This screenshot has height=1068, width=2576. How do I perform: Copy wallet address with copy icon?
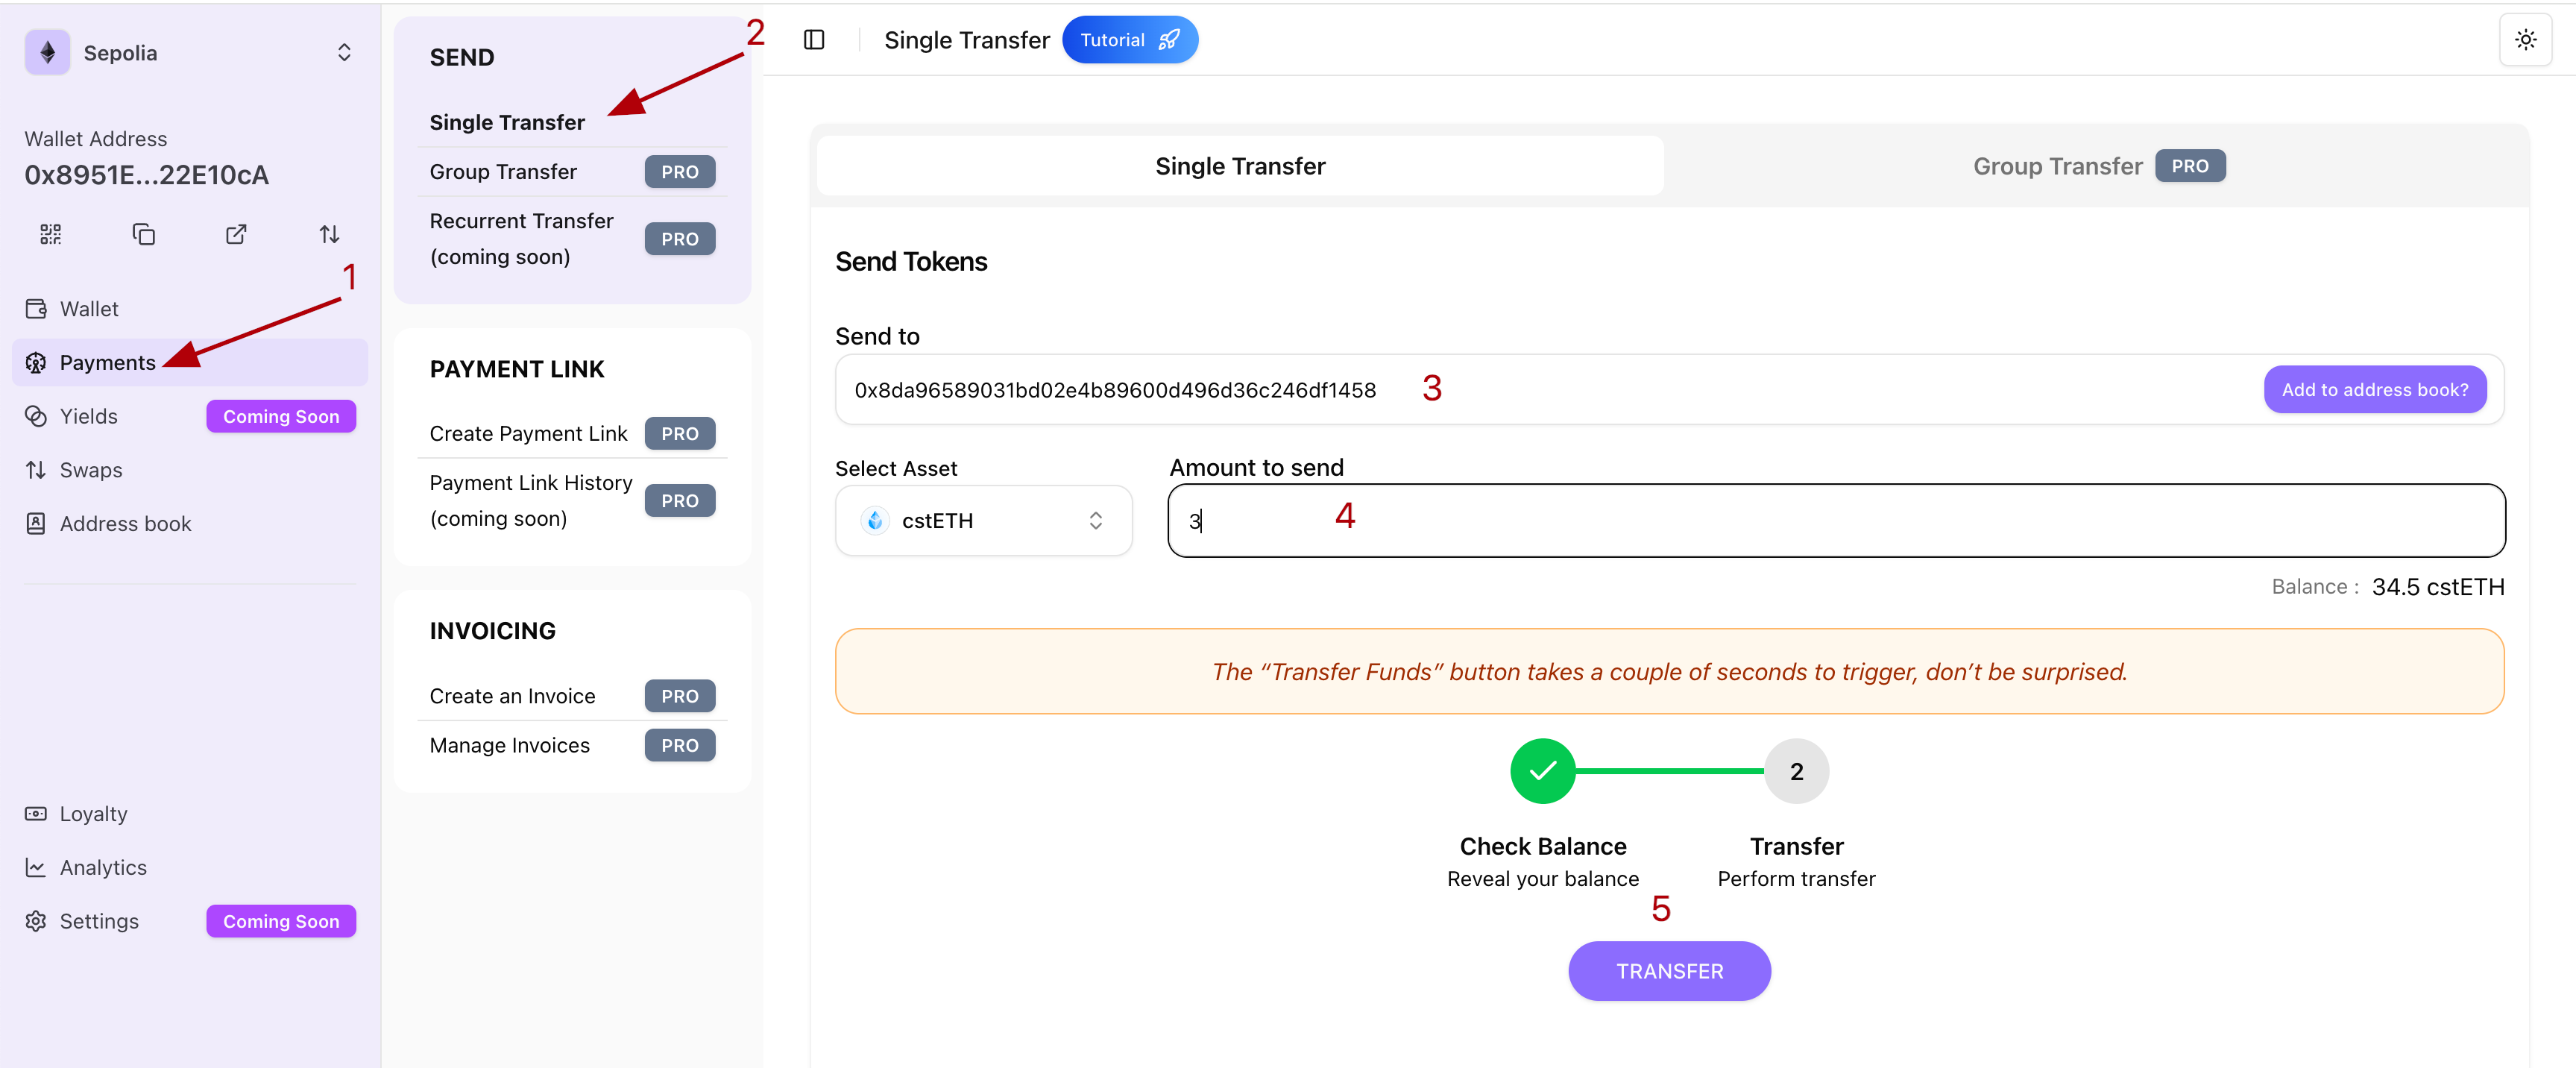click(143, 234)
